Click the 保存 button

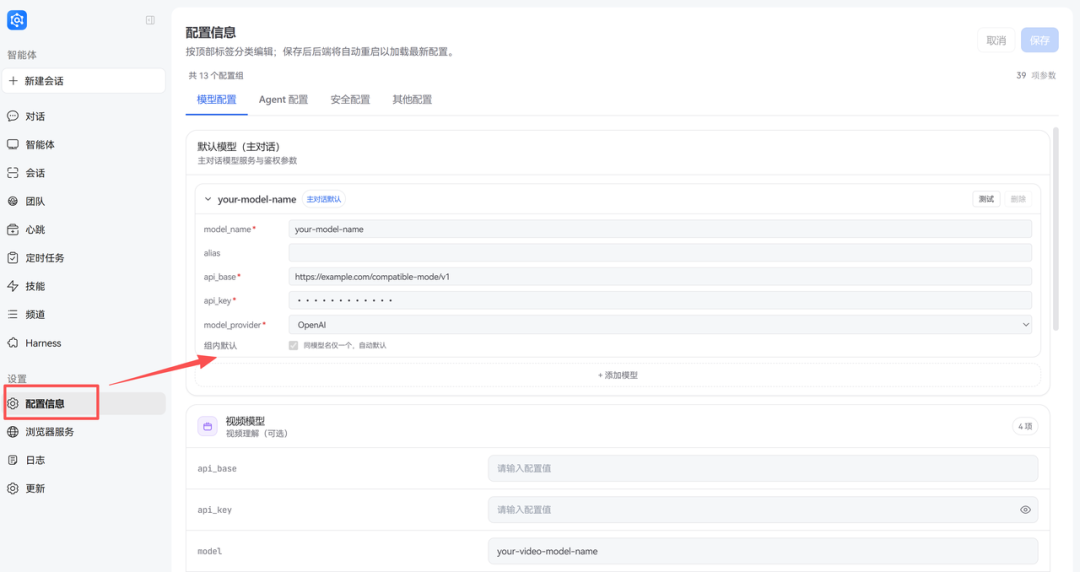click(1039, 41)
